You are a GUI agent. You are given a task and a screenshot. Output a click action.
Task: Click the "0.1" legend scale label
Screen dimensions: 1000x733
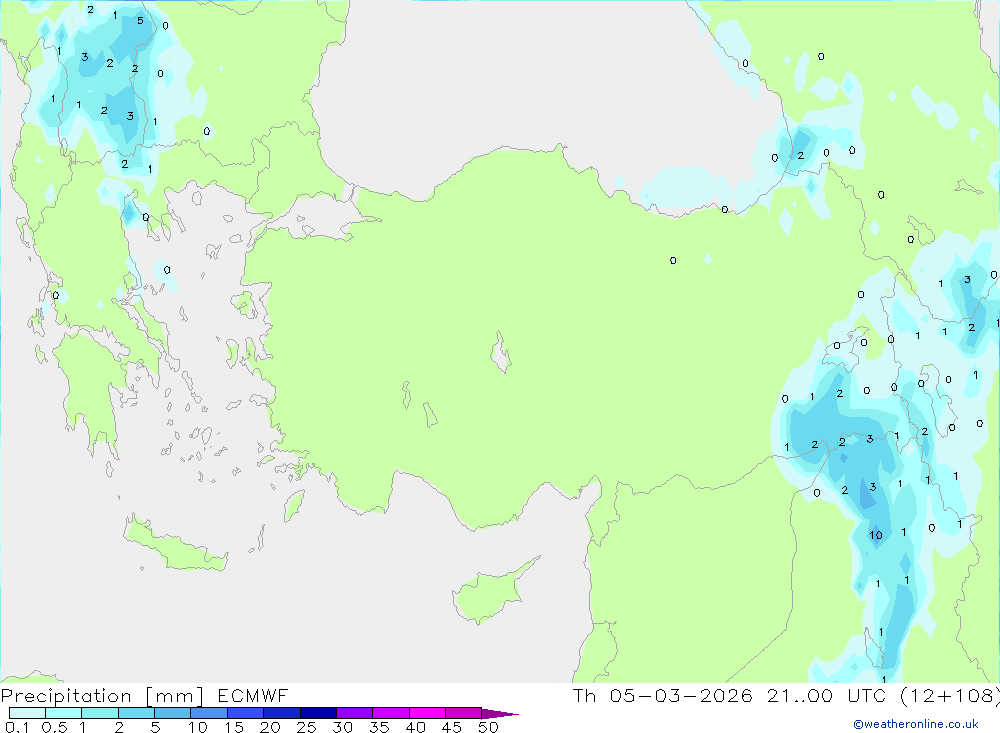[17, 727]
